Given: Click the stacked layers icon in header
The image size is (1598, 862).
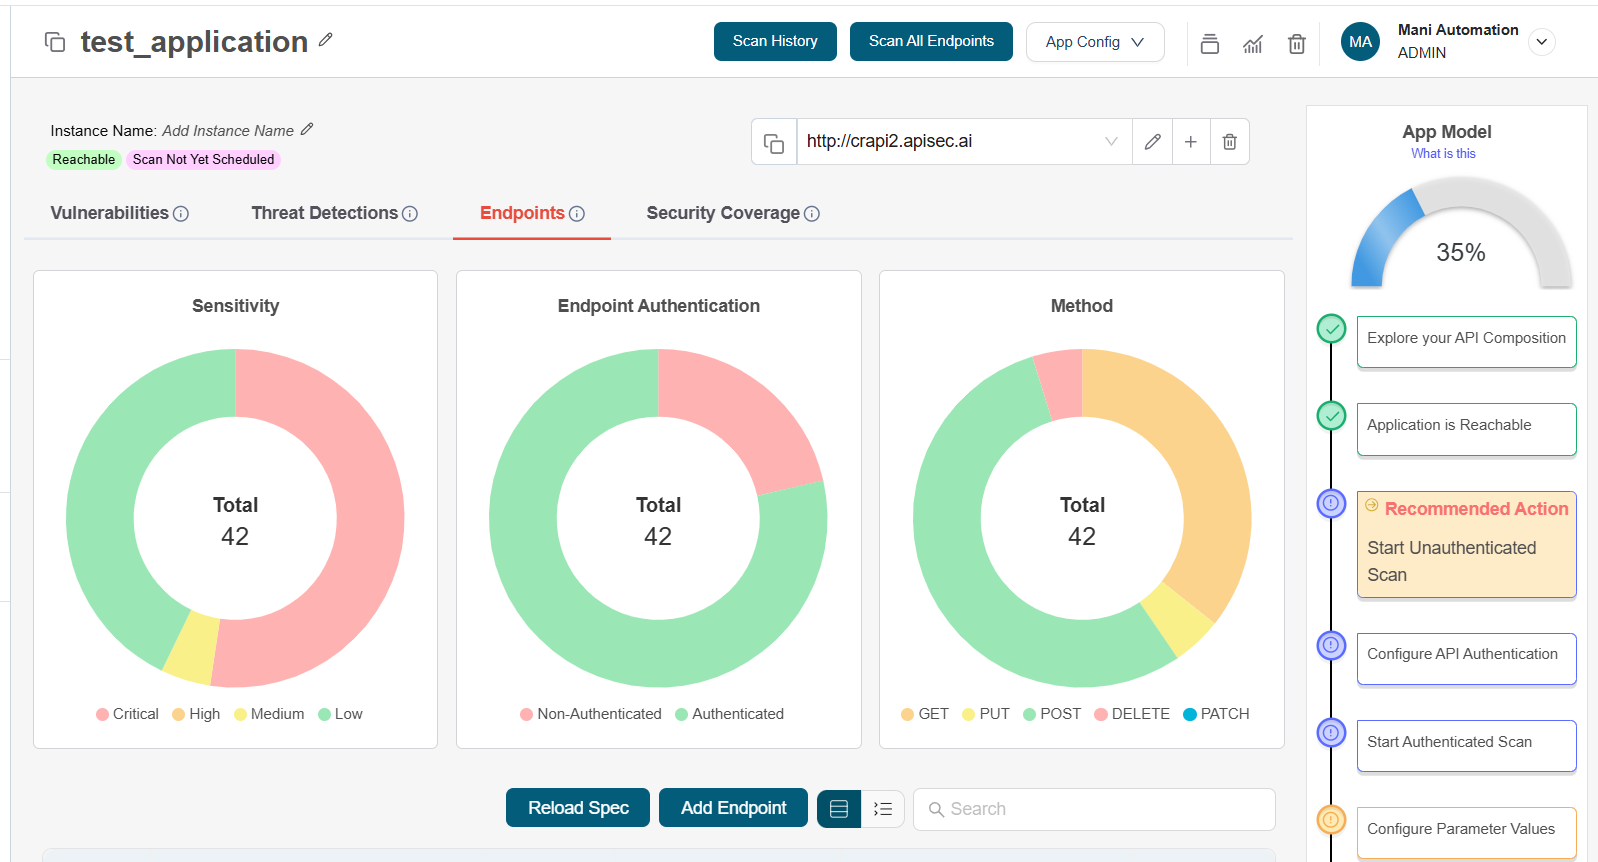Looking at the screenshot, I should (x=1210, y=44).
